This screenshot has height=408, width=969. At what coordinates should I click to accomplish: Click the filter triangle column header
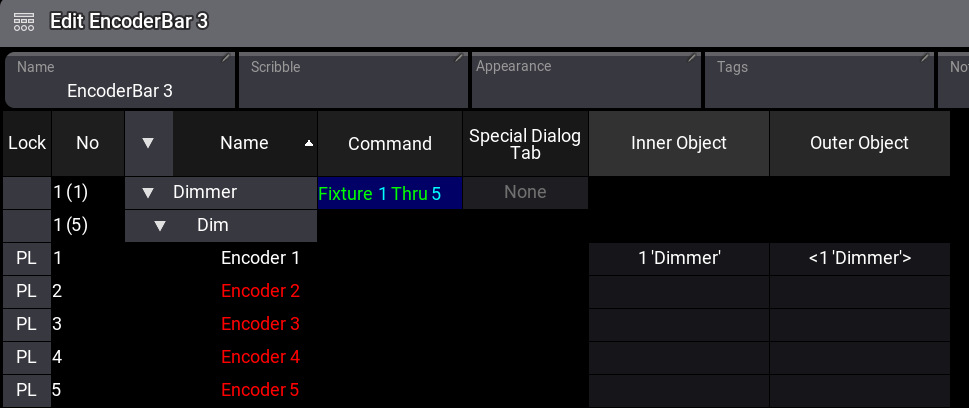(148, 143)
